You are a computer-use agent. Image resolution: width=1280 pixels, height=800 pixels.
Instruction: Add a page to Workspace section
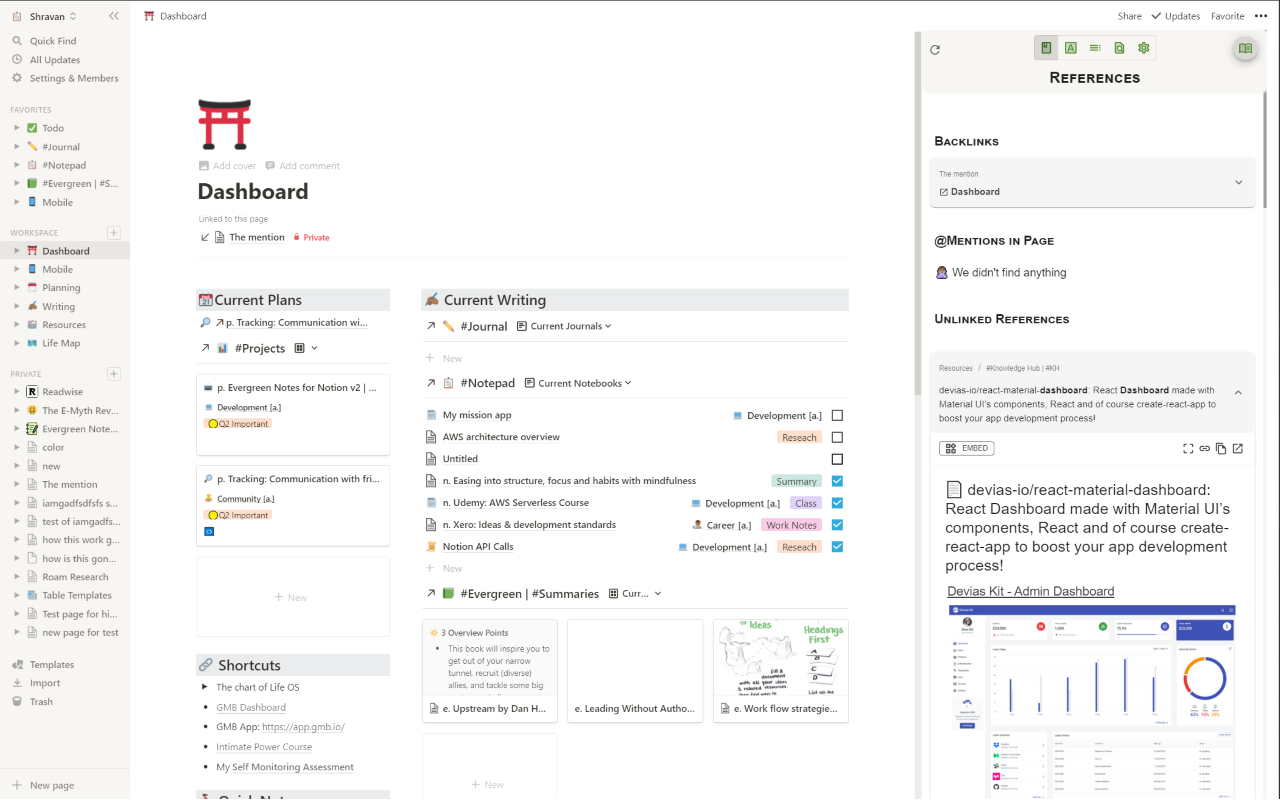point(114,233)
